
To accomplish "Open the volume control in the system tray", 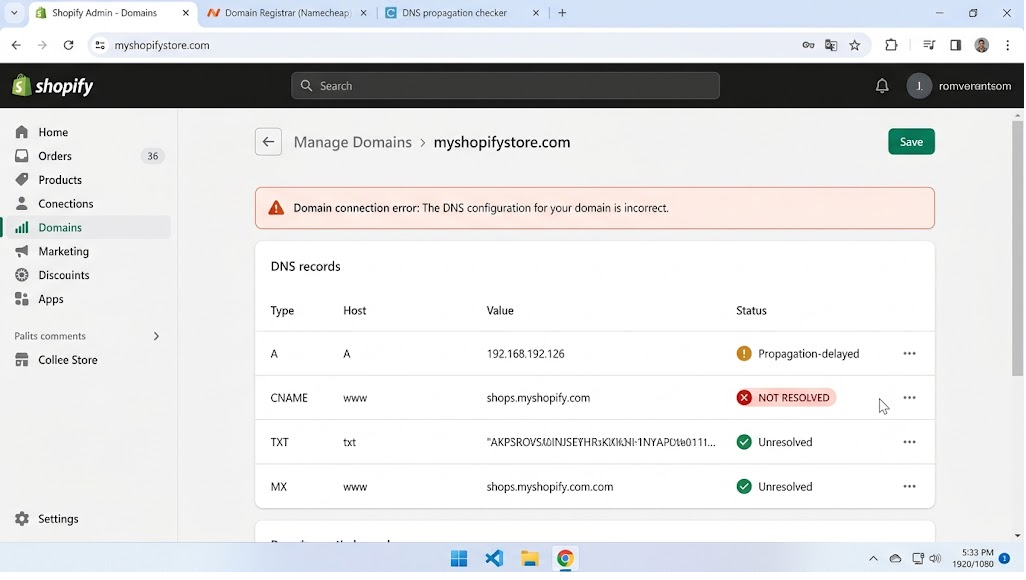I will click(935, 558).
